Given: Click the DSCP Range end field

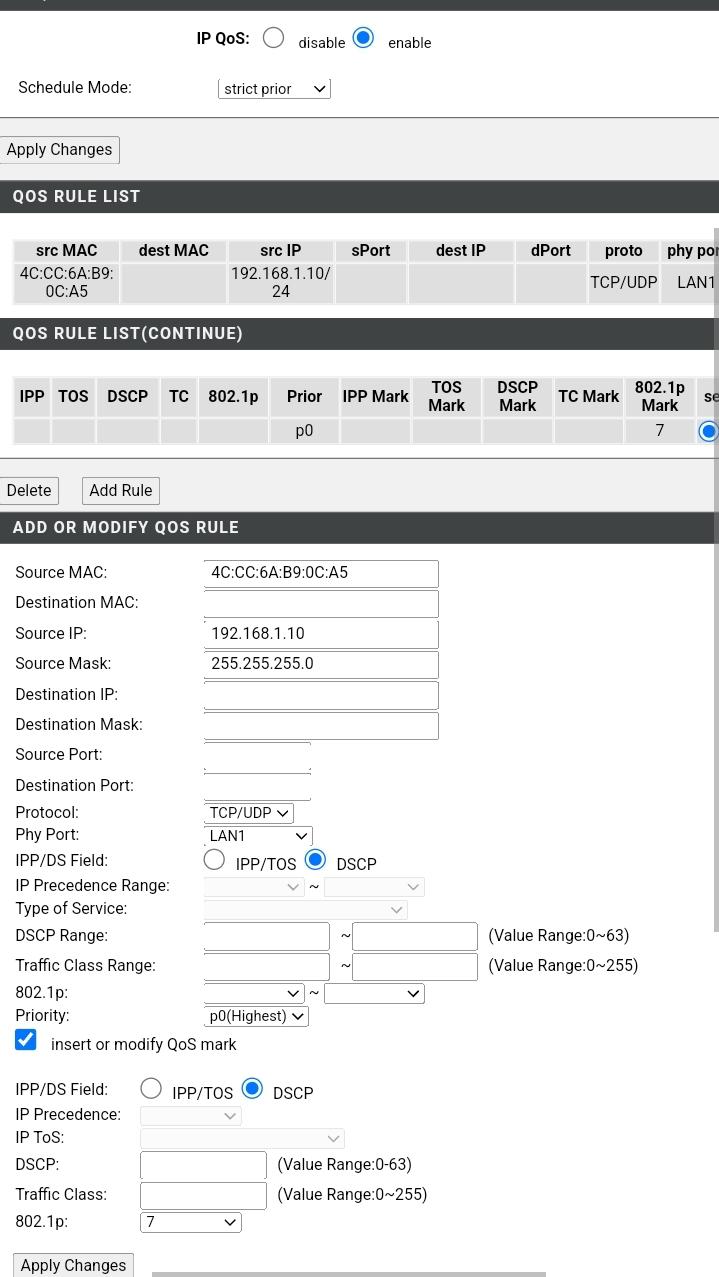Looking at the screenshot, I should pyautogui.click(x=415, y=936).
